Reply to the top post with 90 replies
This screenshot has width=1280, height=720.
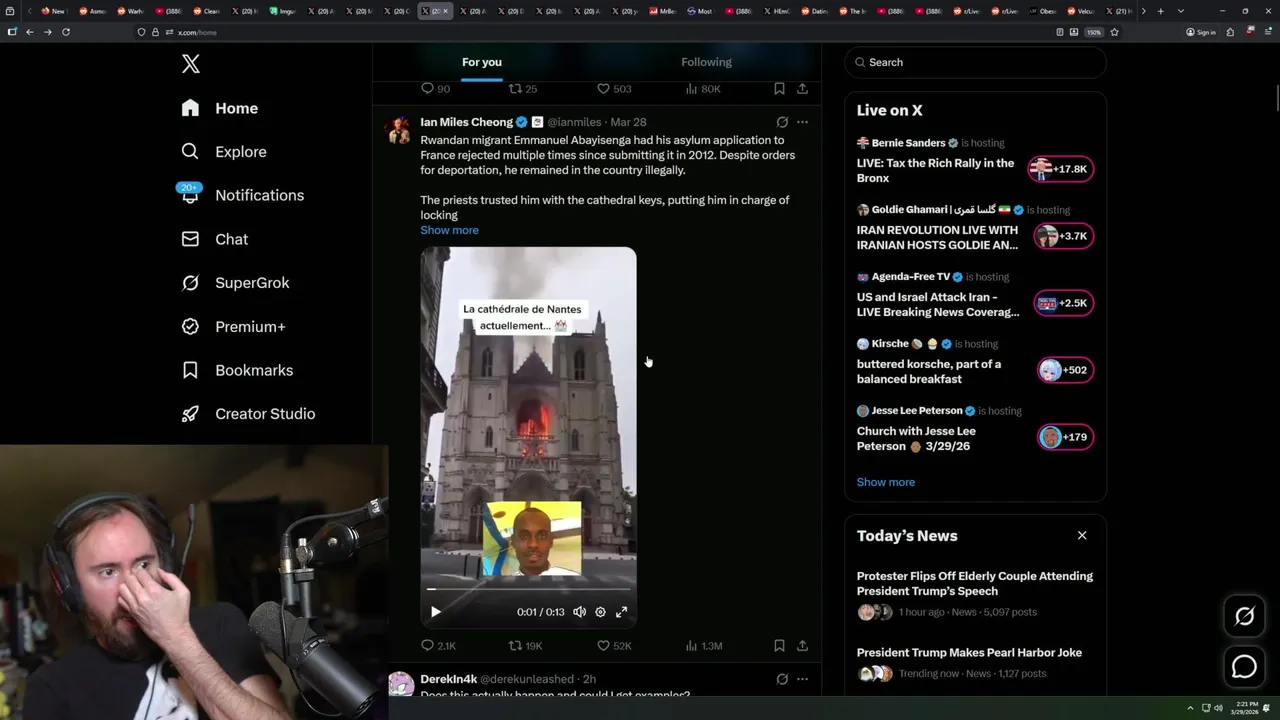coord(435,89)
